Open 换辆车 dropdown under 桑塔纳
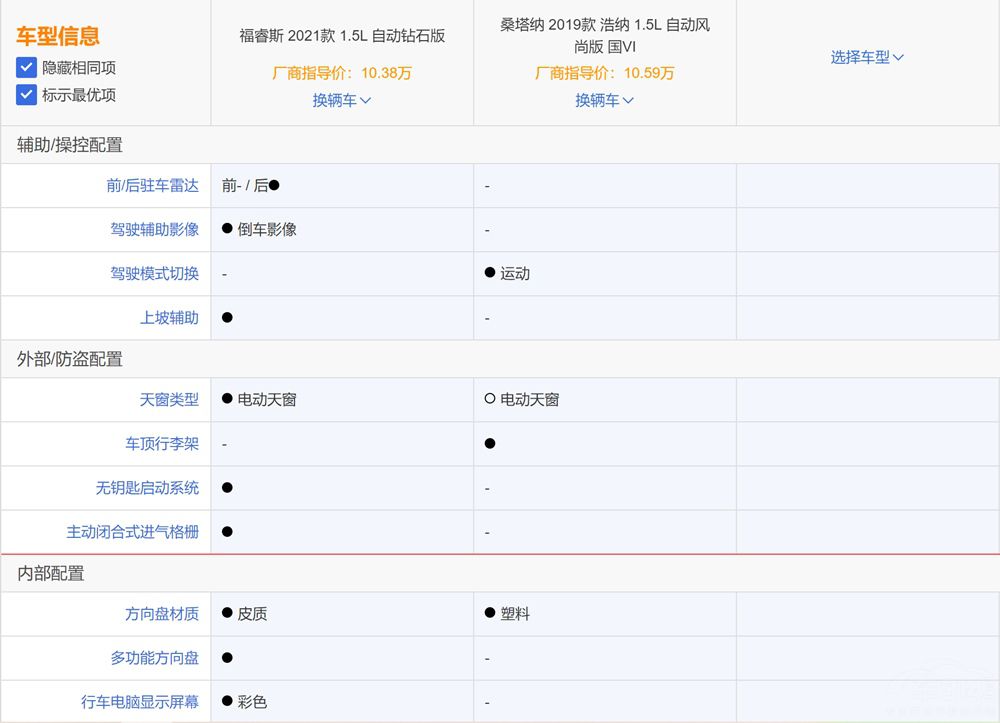 click(604, 100)
